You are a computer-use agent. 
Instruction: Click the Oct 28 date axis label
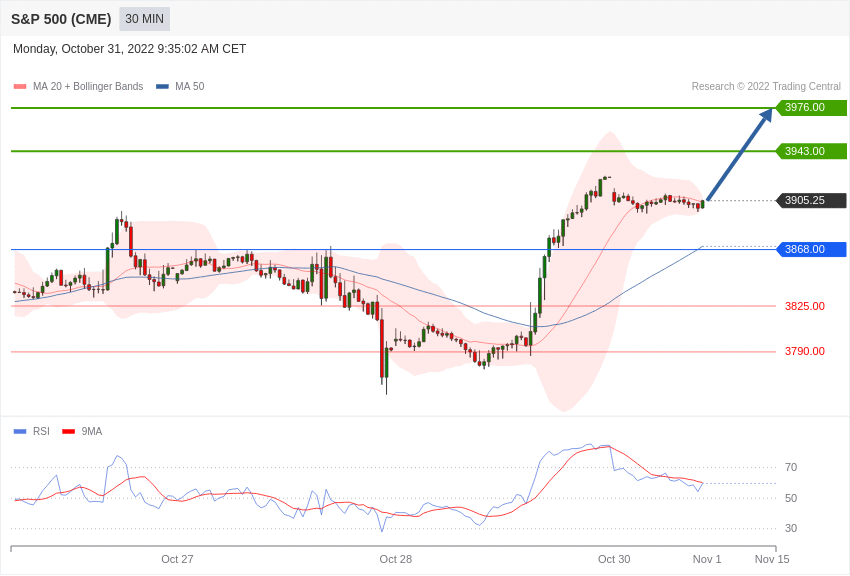click(x=396, y=559)
